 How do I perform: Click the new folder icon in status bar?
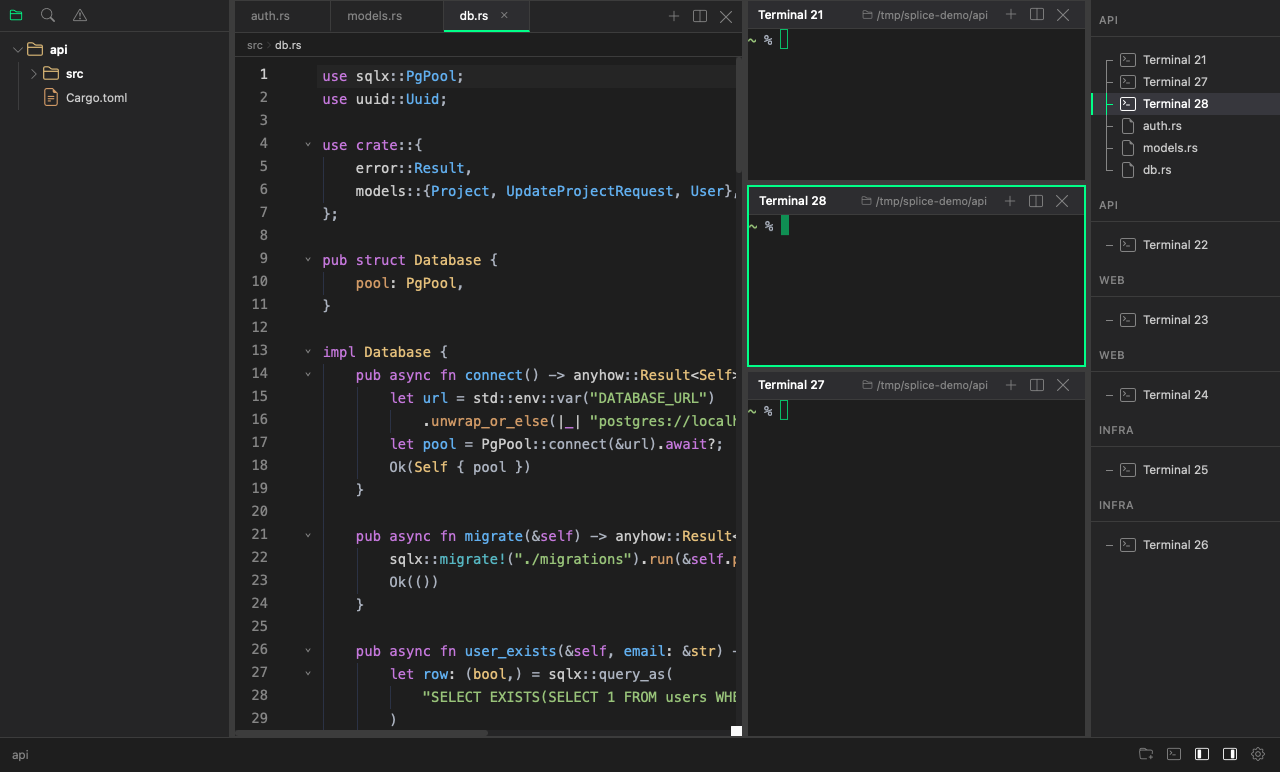1146,754
